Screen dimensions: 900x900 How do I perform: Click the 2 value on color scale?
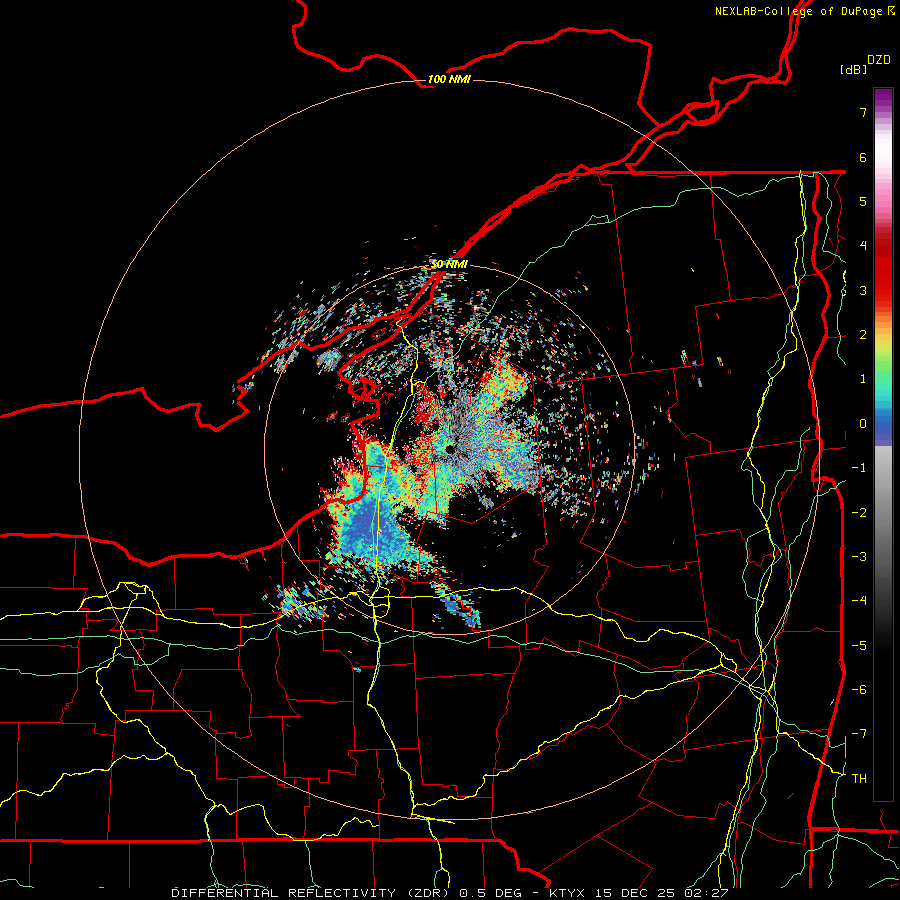pos(863,335)
